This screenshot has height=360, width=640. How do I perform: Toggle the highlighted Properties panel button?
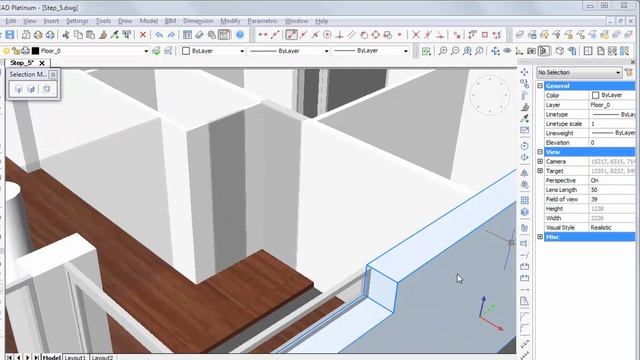(x=224, y=35)
